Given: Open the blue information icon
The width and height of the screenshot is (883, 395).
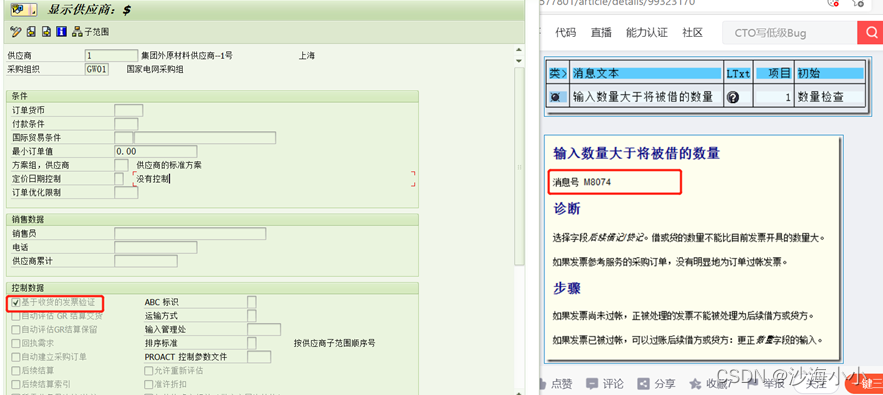Looking at the screenshot, I should click(62, 32).
